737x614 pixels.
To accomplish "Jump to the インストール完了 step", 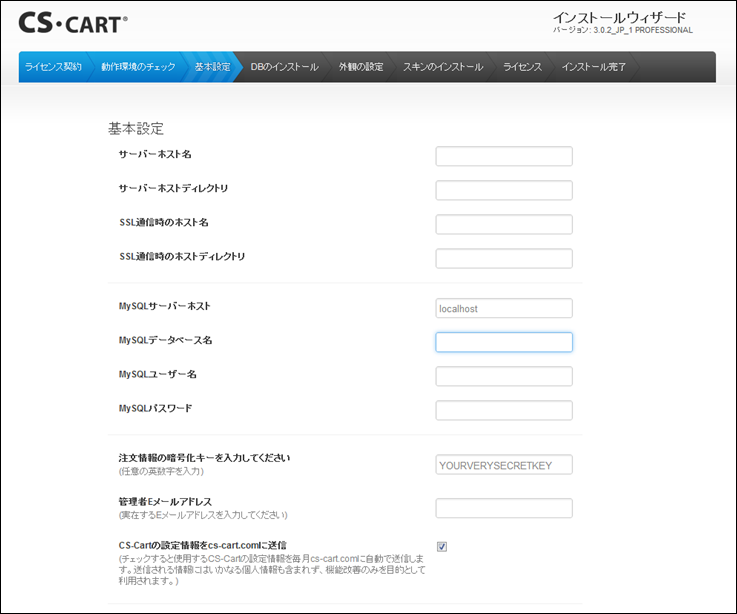I will click(594, 67).
